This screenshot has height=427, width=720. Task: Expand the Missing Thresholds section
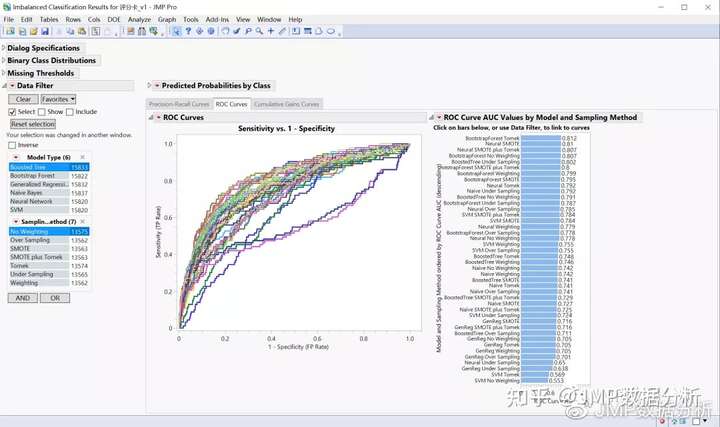(4, 73)
